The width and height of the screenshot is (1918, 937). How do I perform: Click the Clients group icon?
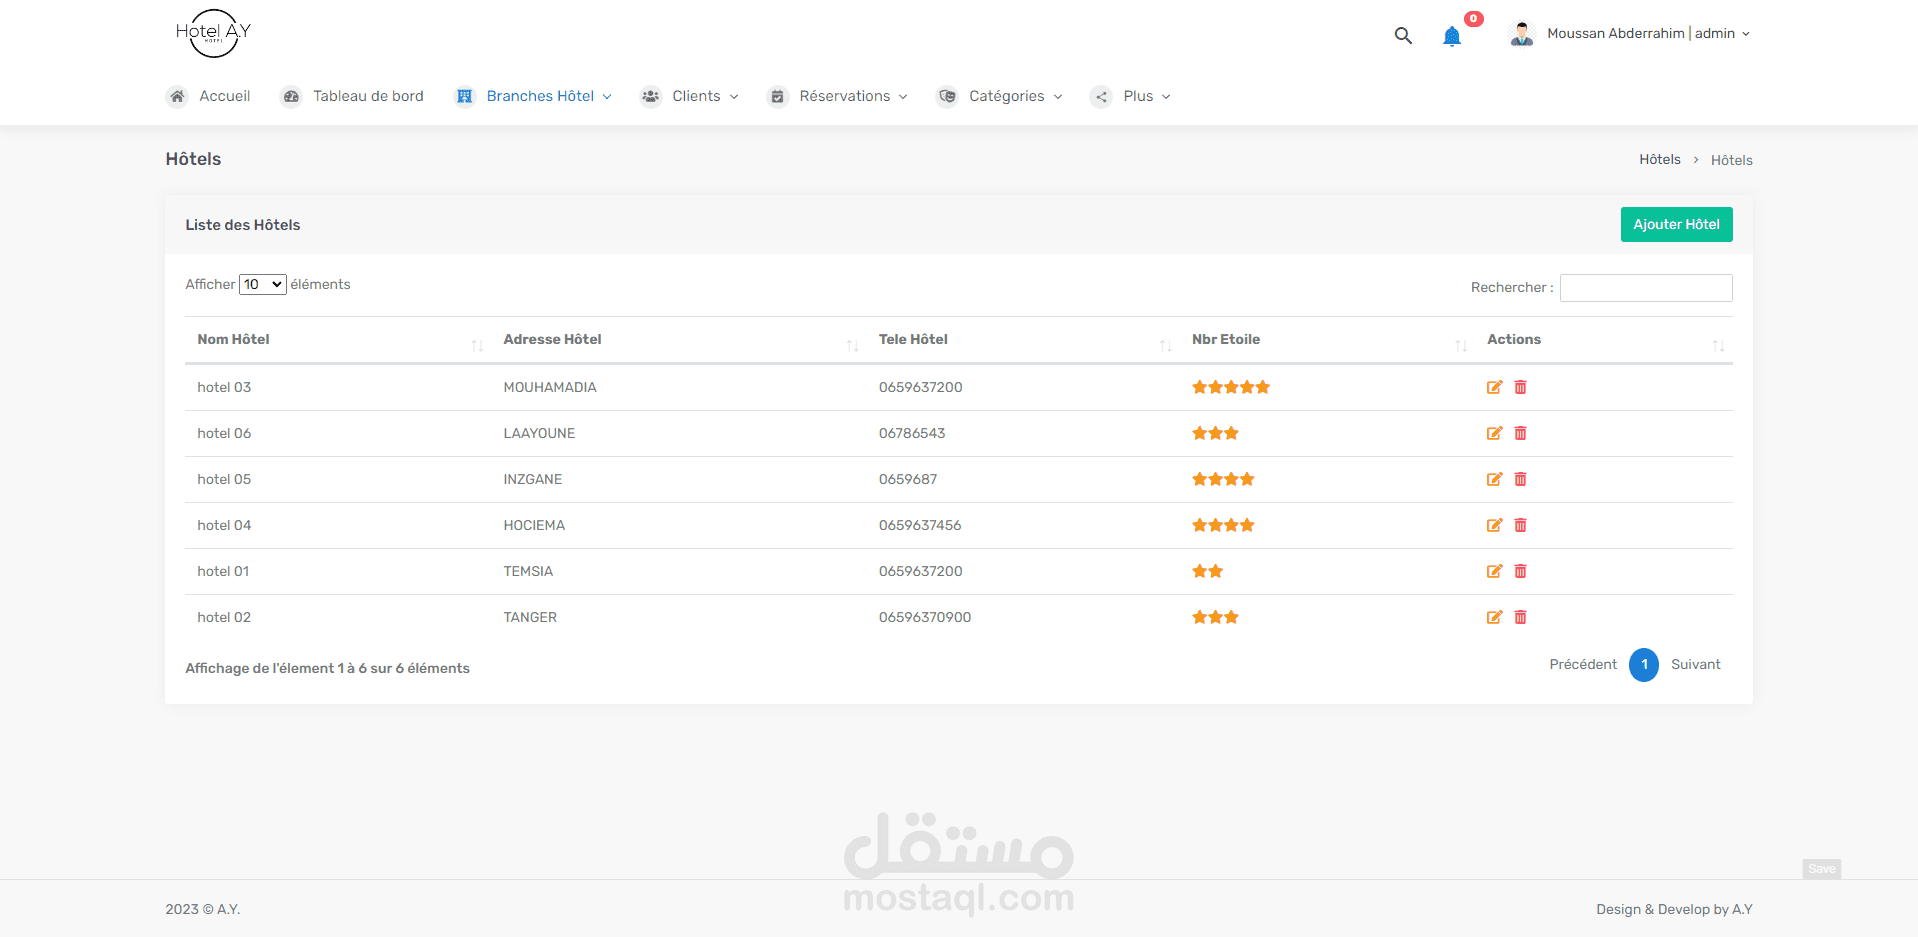[x=651, y=97]
